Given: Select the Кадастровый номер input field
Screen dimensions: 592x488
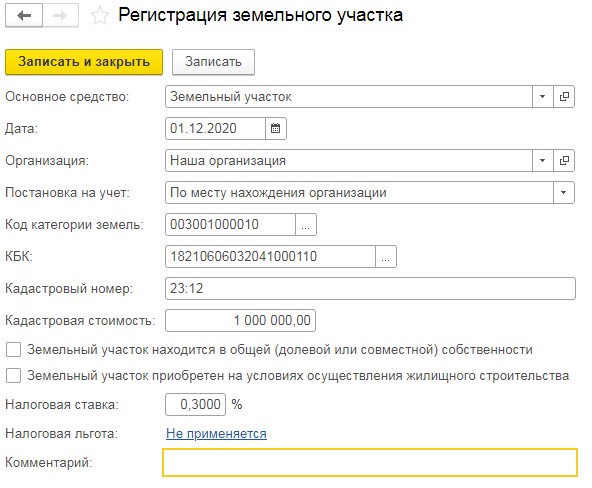Looking at the screenshot, I should coord(370,289).
